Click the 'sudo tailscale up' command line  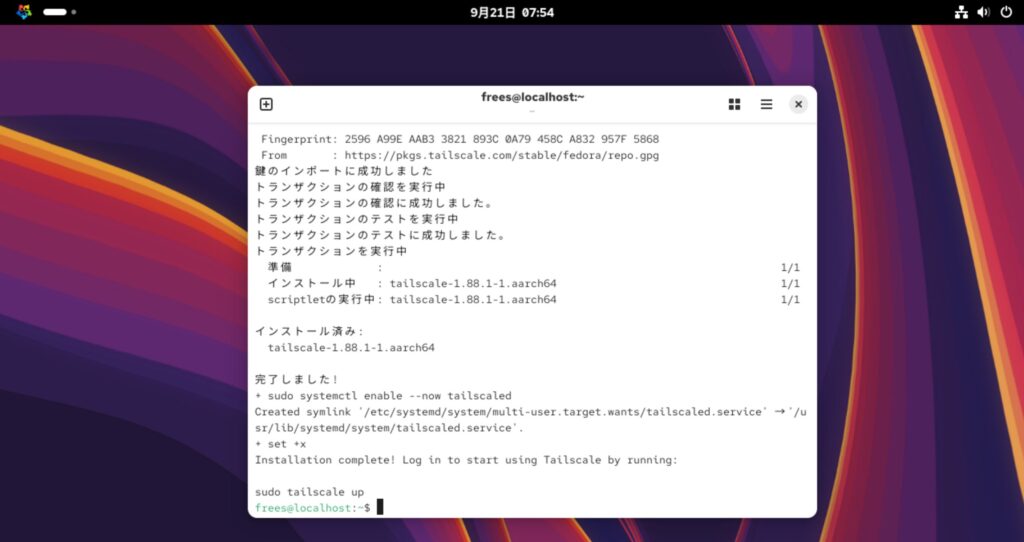tap(309, 492)
